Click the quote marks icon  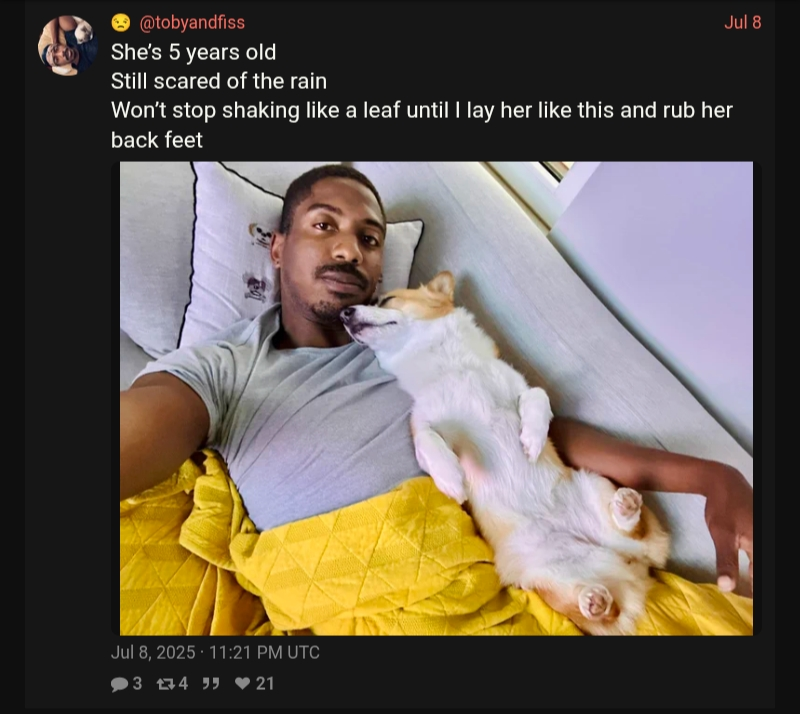pyautogui.click(x=211, y=684)
